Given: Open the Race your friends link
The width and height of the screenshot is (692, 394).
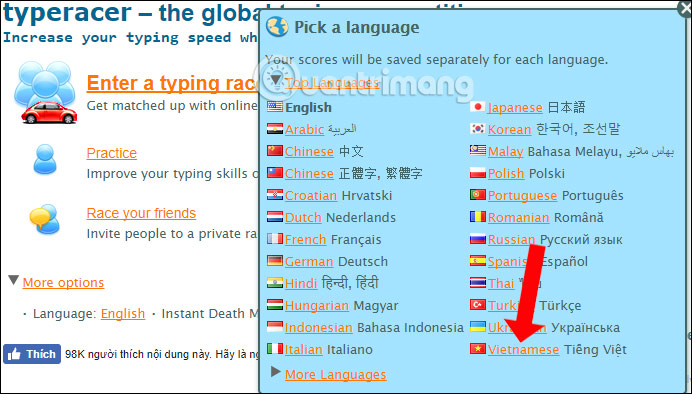Looking at the screenshot, I should (x=141, y=213).
